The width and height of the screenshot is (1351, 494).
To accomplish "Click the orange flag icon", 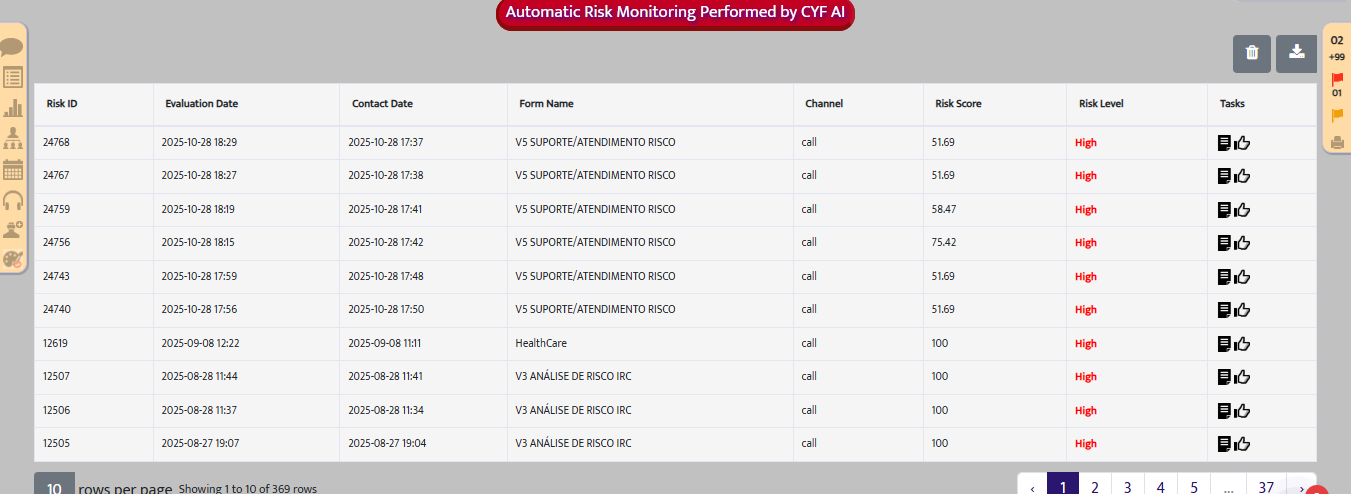I will [1337, 115].
